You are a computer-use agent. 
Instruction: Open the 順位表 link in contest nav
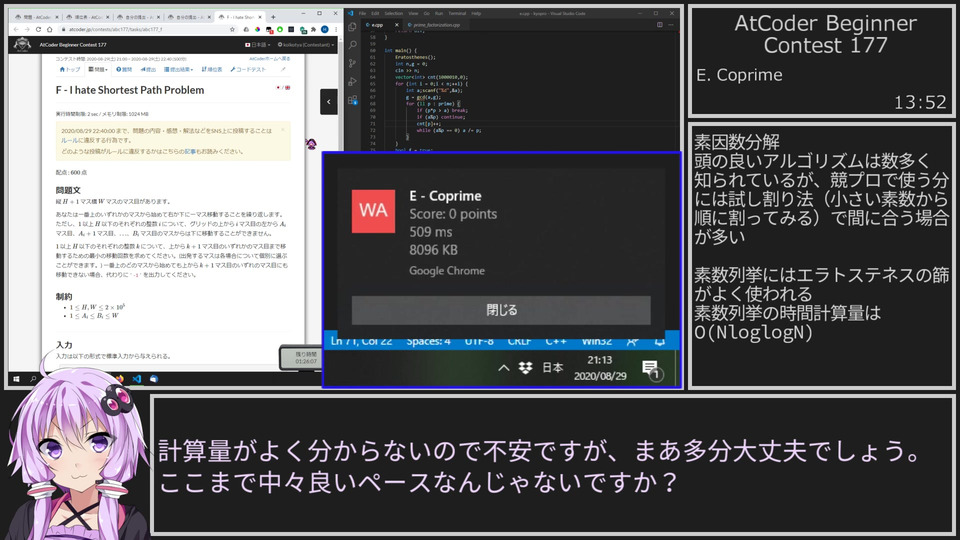[x=212, y=70]
